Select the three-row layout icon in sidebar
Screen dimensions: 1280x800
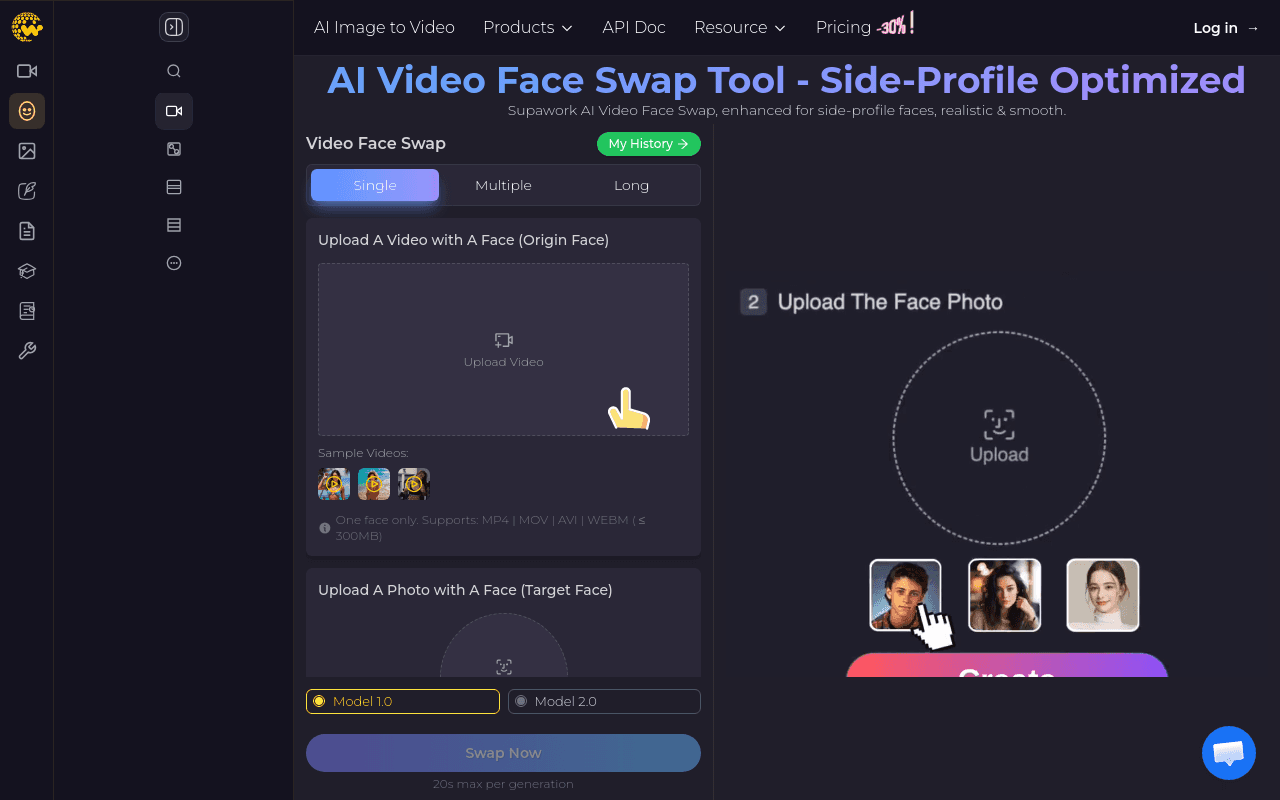174,225
